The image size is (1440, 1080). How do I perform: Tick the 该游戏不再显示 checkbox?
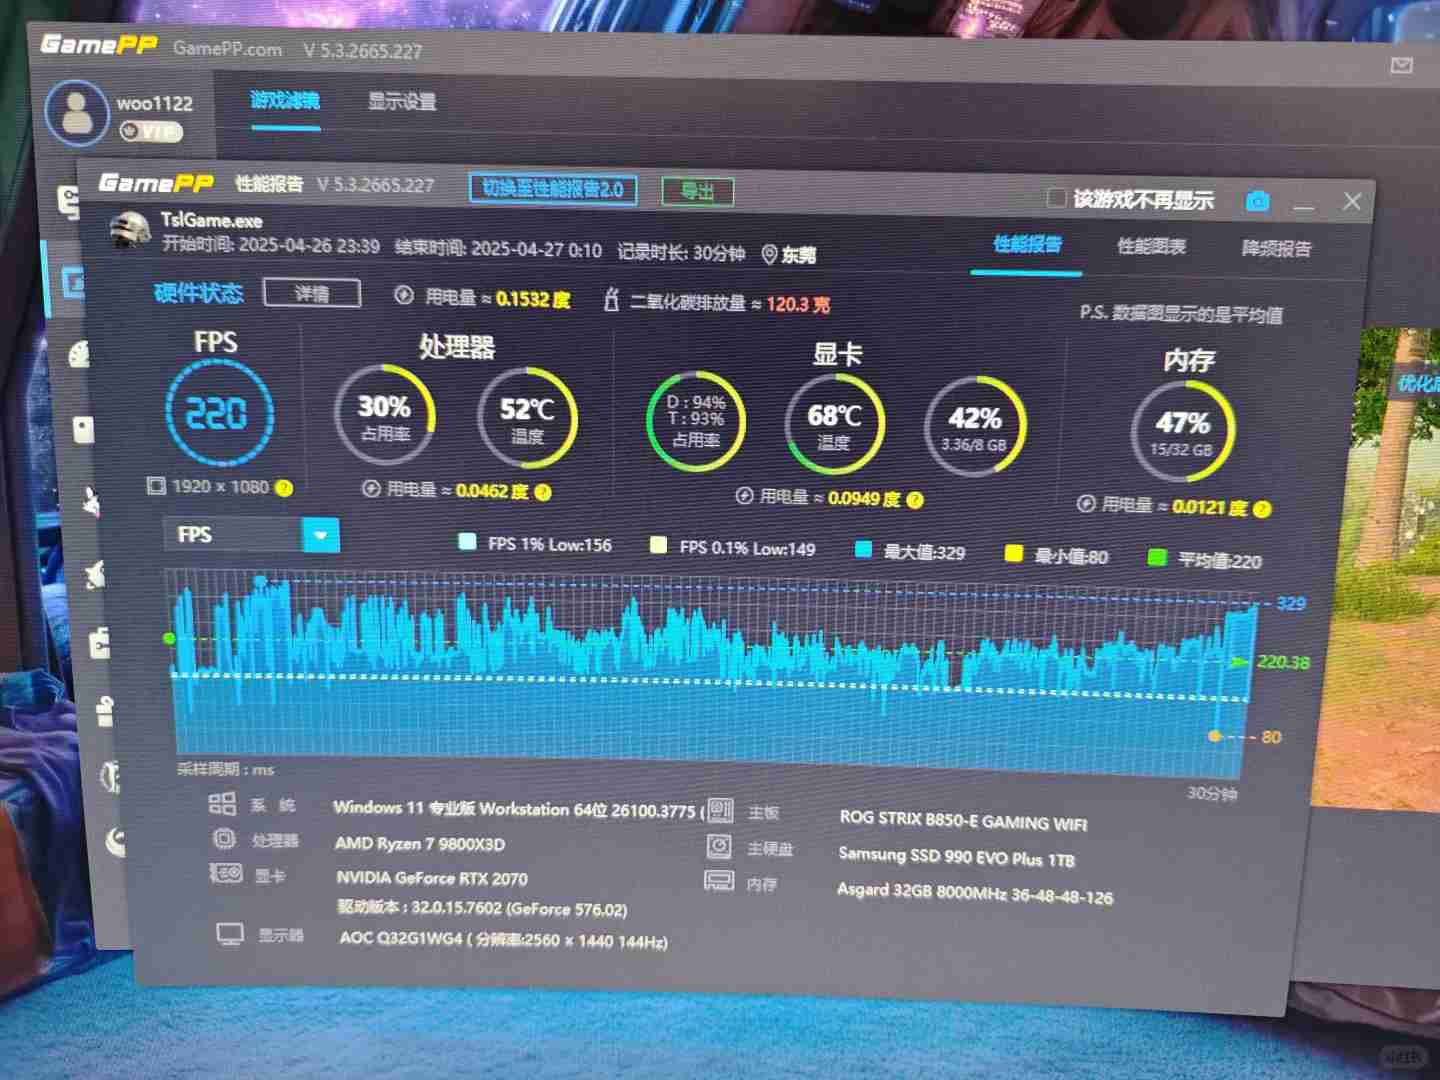point(1056,198)
